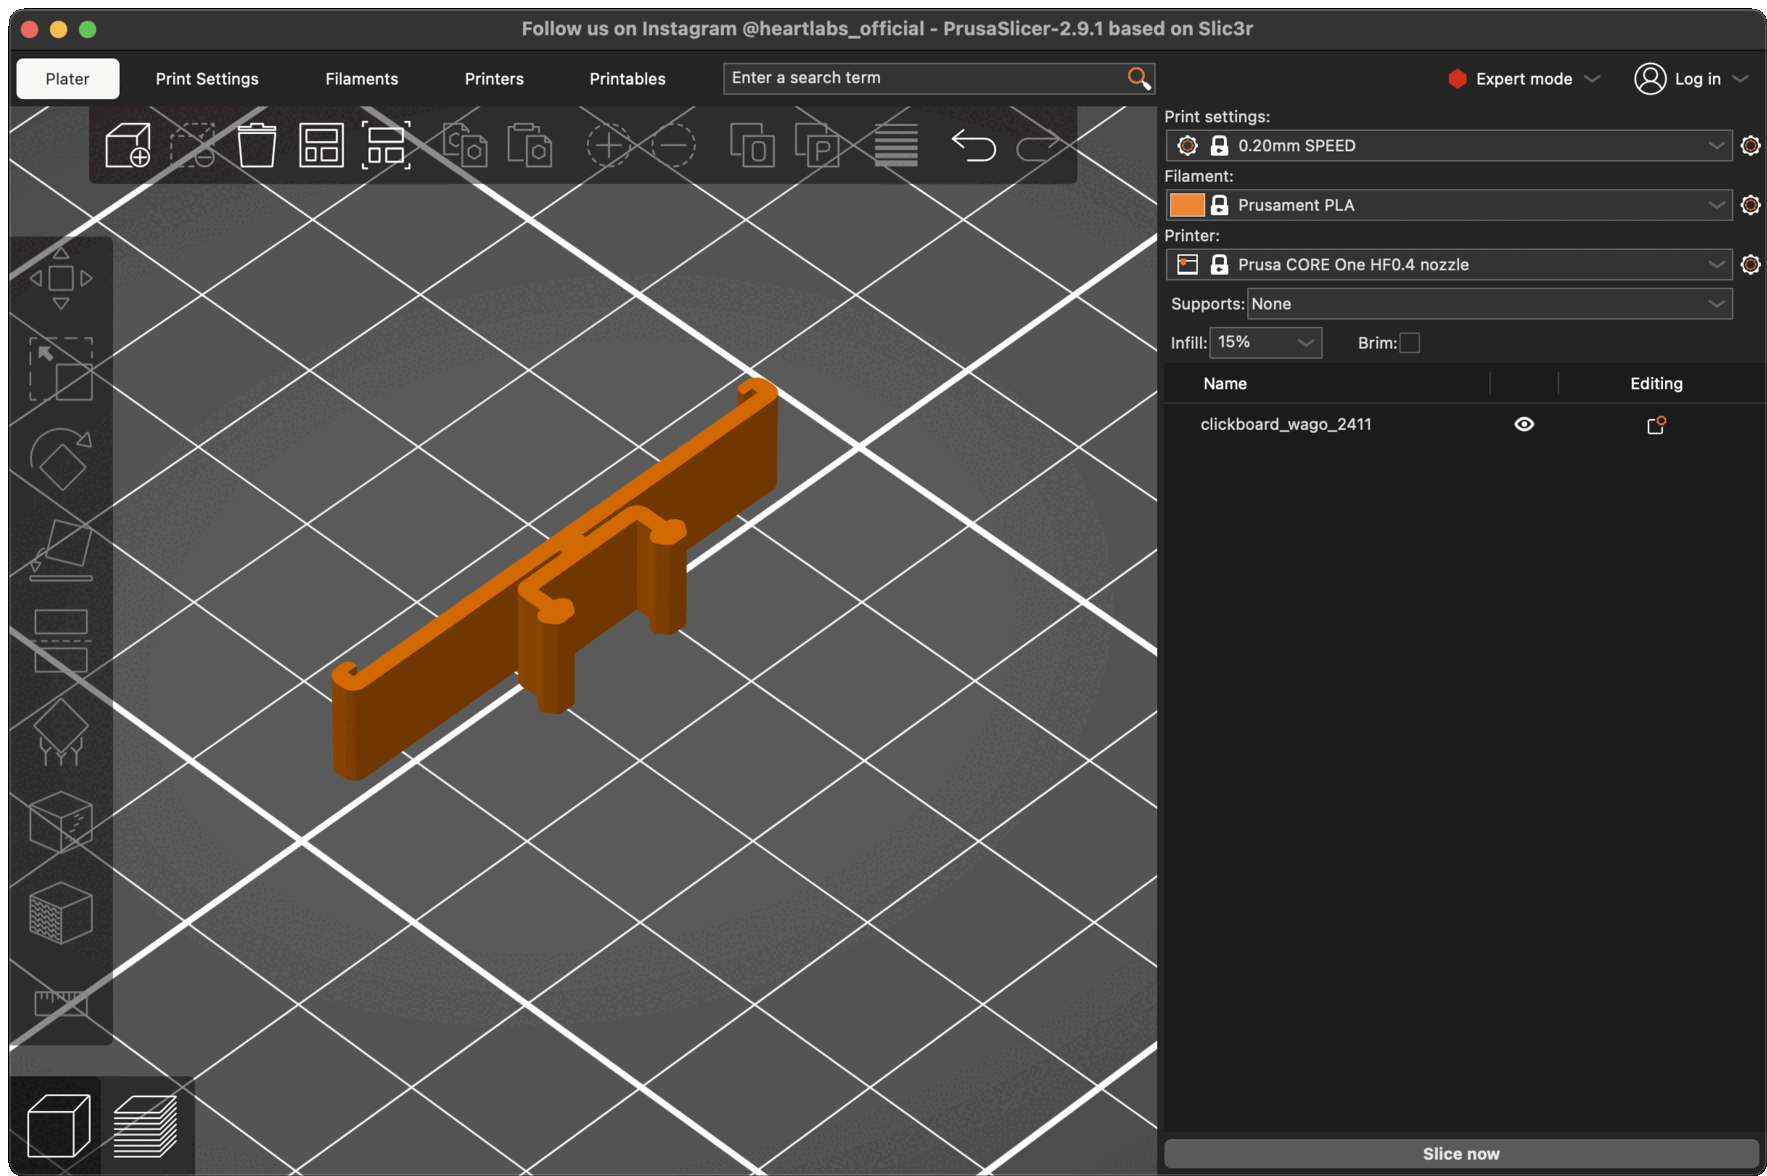
Task: Click the Paste clipboard icon
Action: tap(530, 146)
